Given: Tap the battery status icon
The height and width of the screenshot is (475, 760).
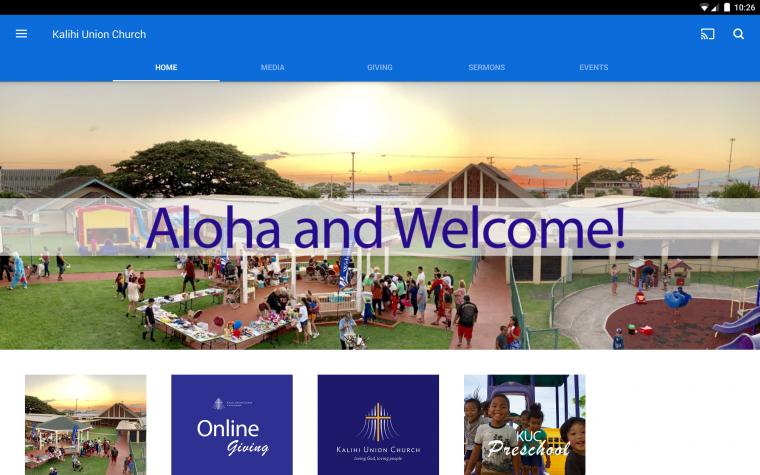Looking at the screenshot, I should (x=727, y=7).
